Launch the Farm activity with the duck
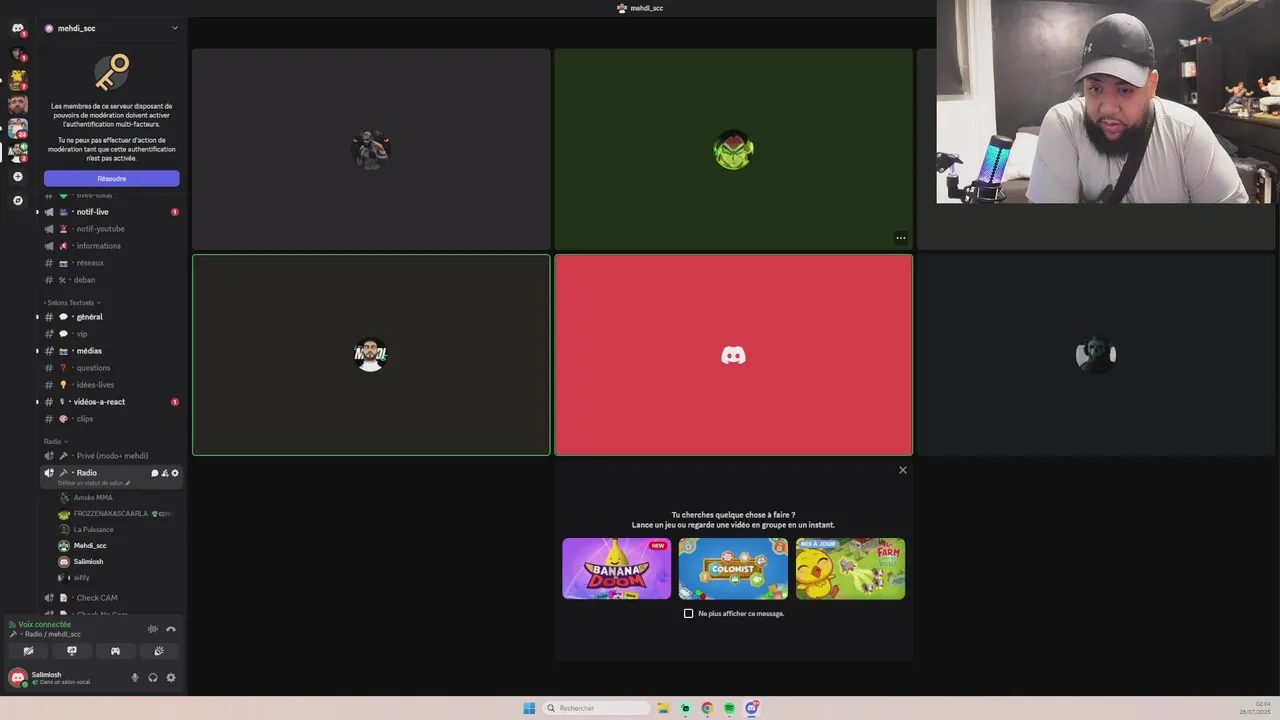This screenshot has width=1280, height=720. (x=850, y=569)
